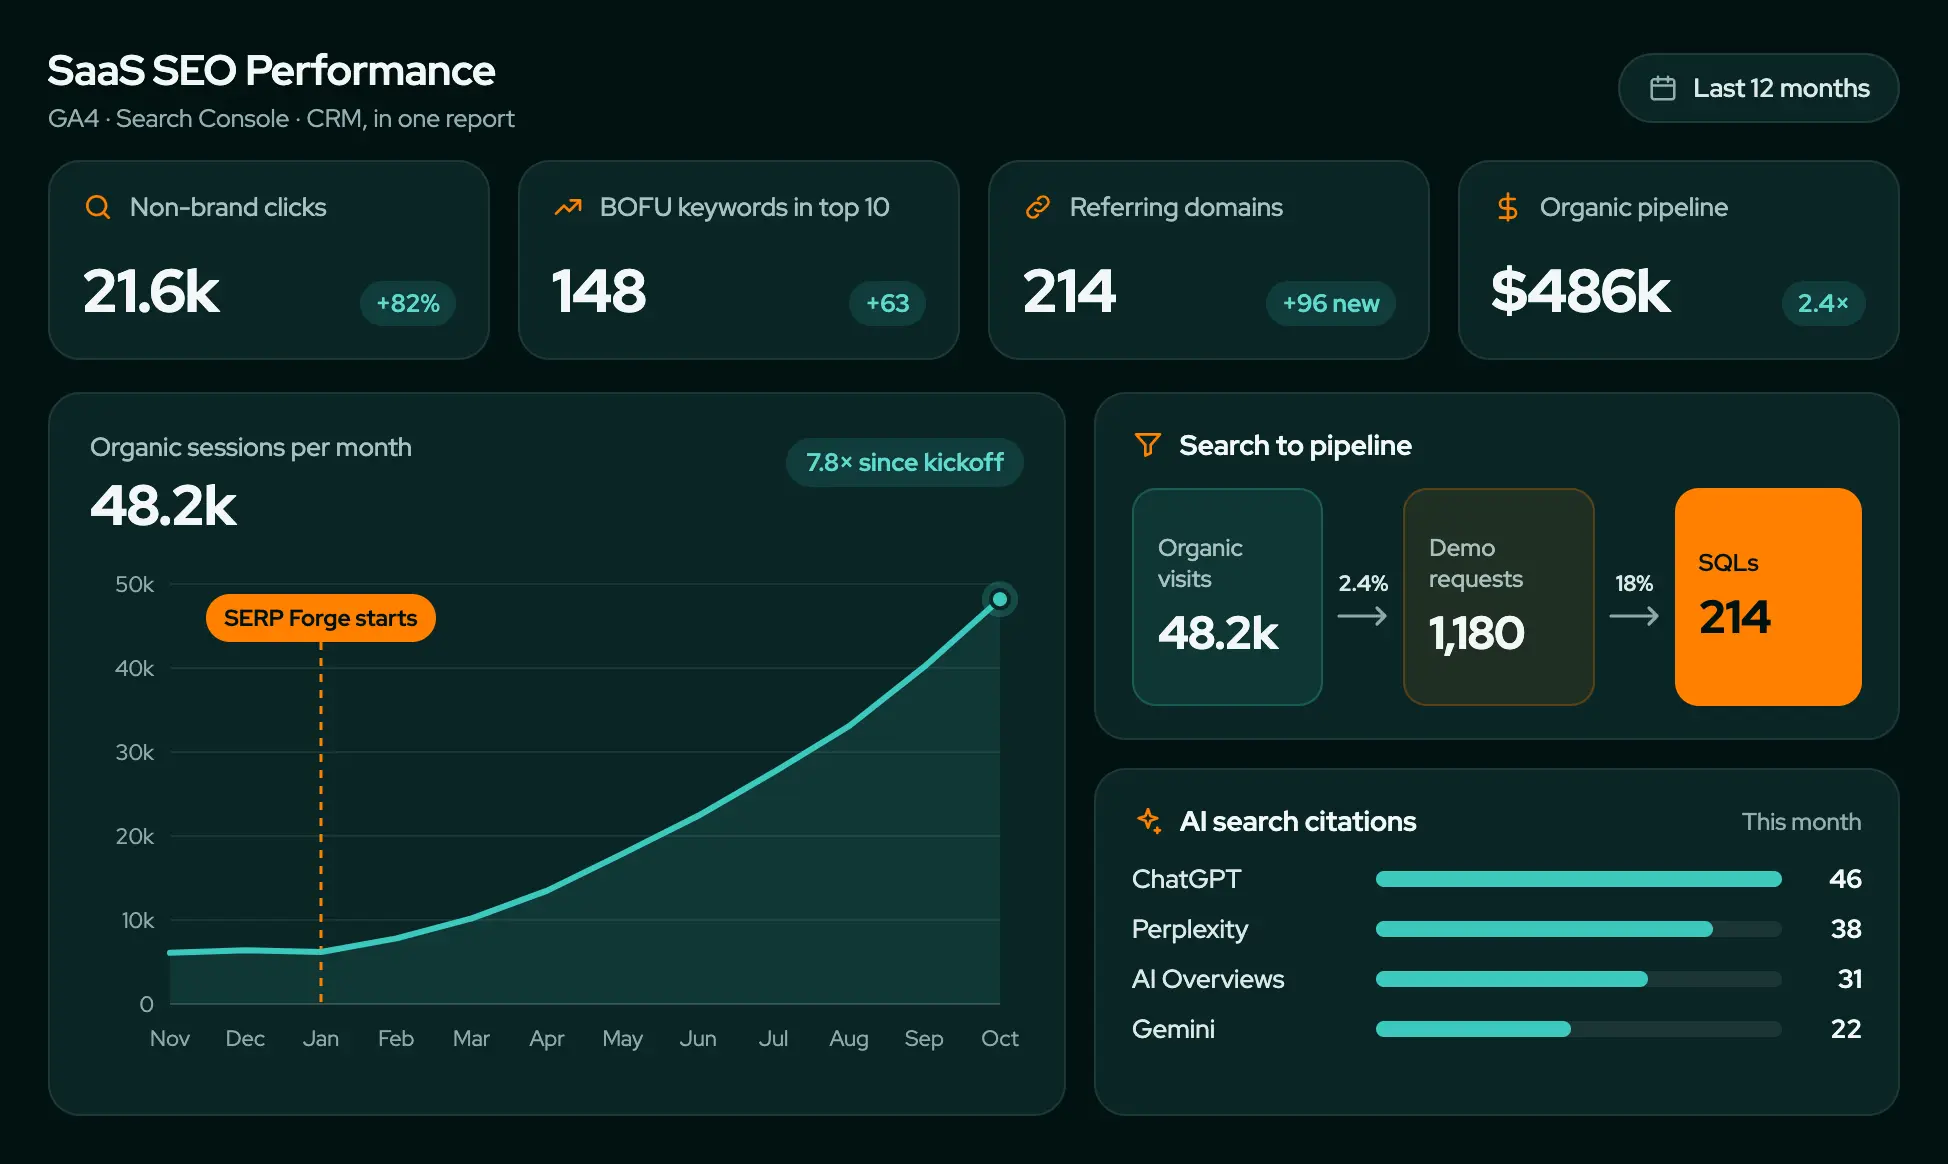Click the Gemini count 22
1948x1164 pixels.
[1846, 1029]
